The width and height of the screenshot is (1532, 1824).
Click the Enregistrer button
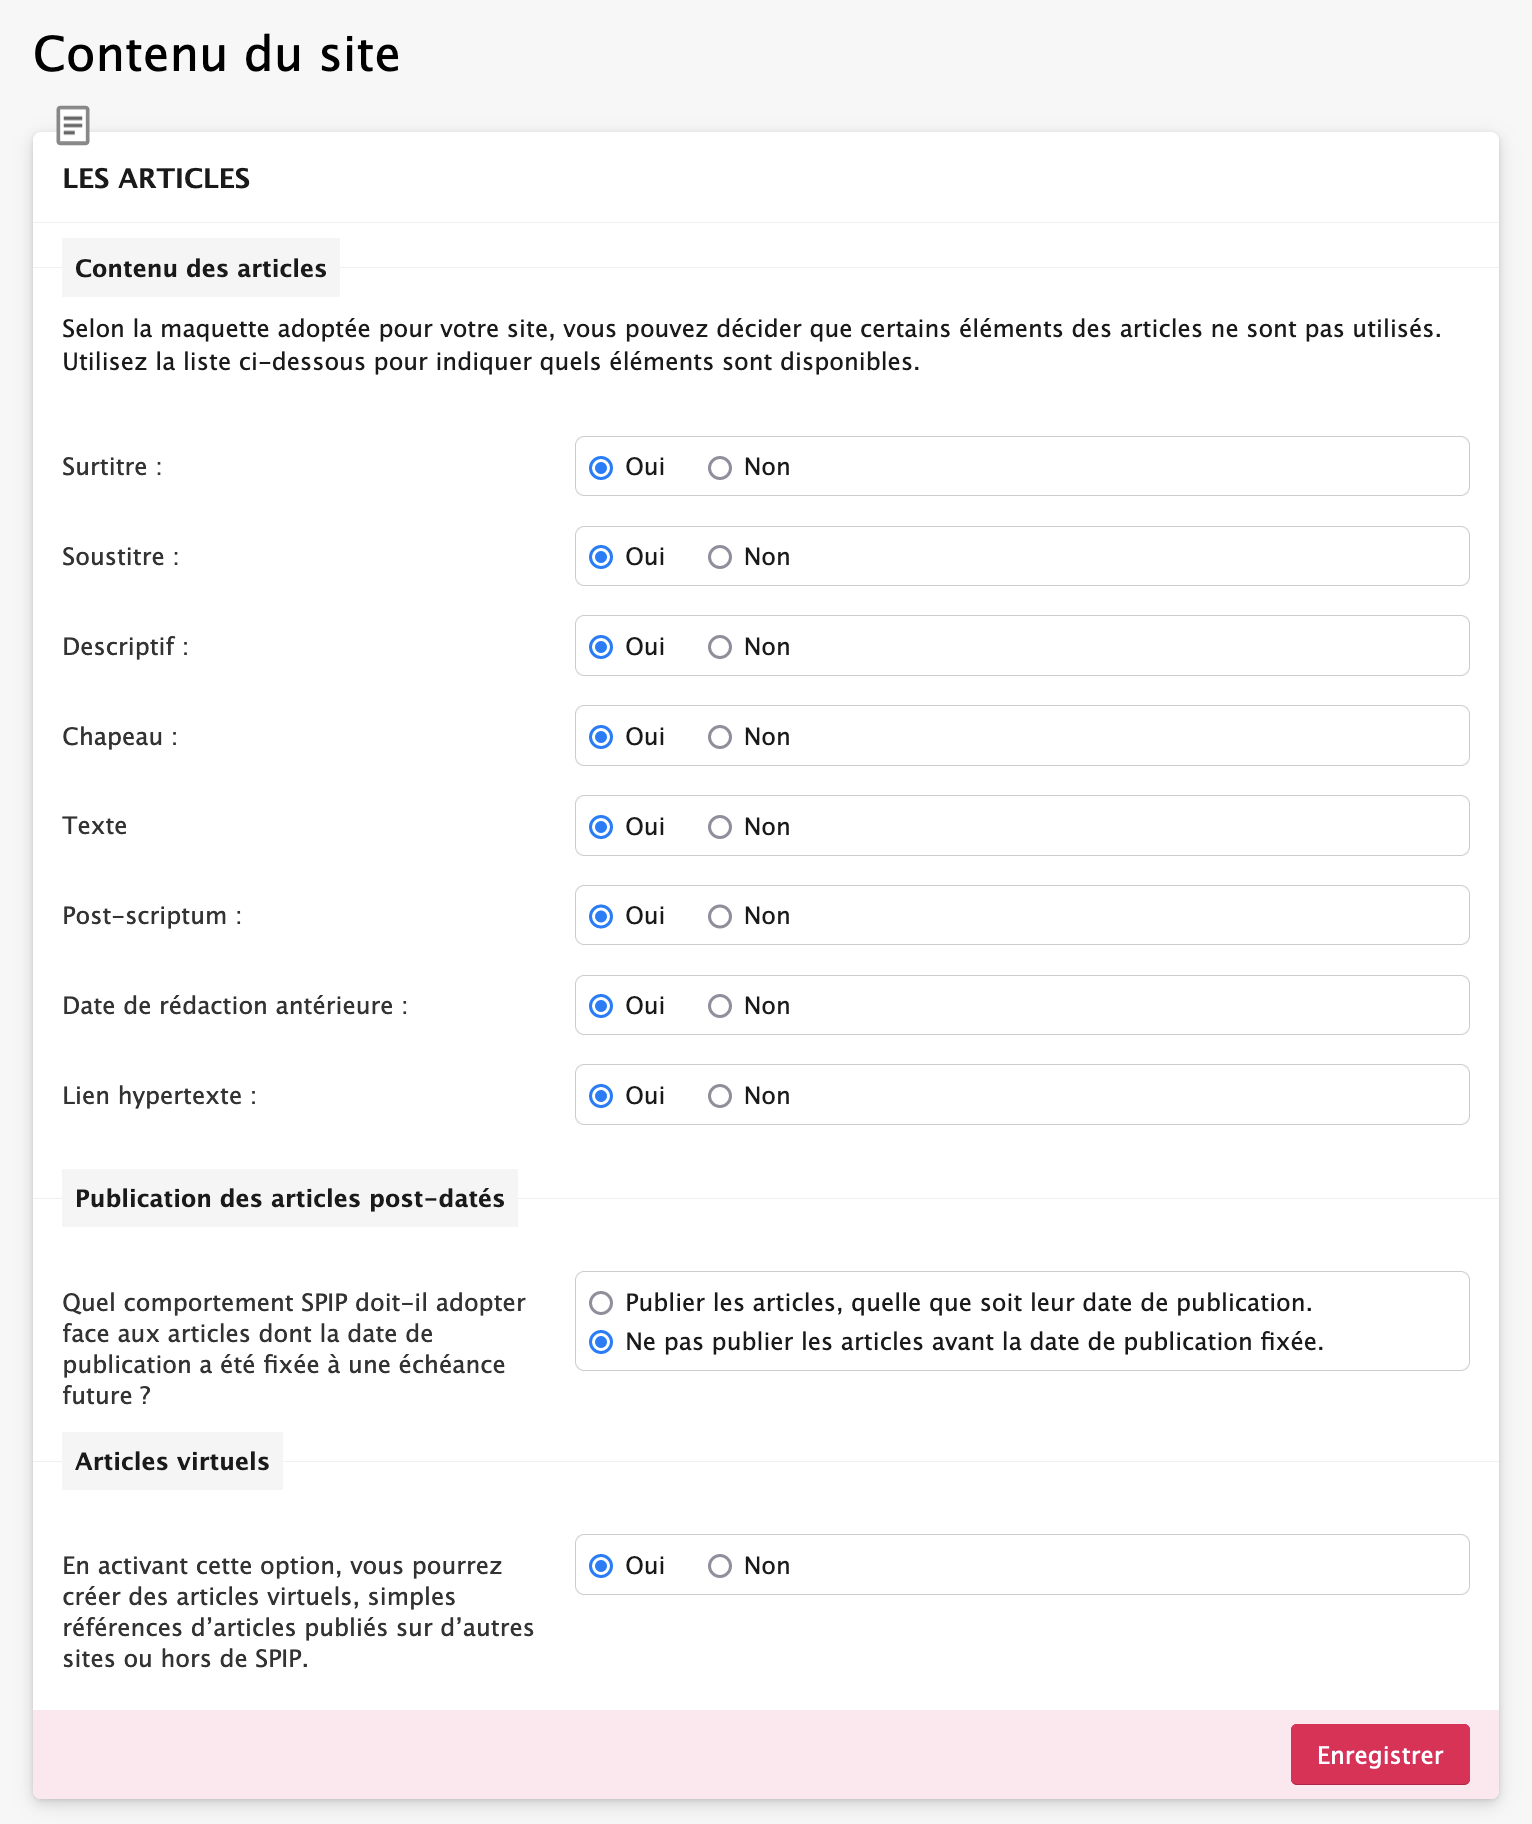(1379, 1755)
